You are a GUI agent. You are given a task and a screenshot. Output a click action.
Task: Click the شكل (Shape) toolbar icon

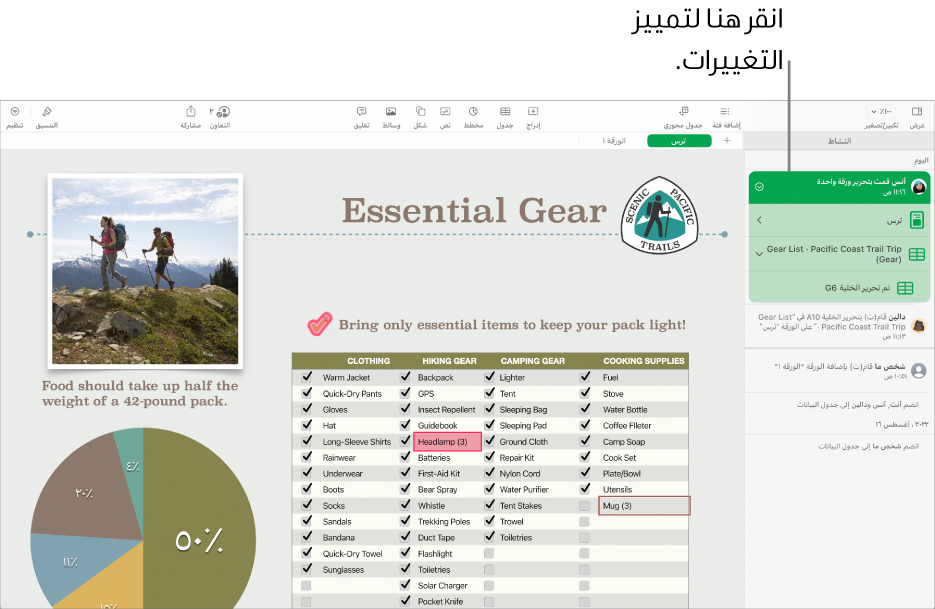click(x=420, y=112)
